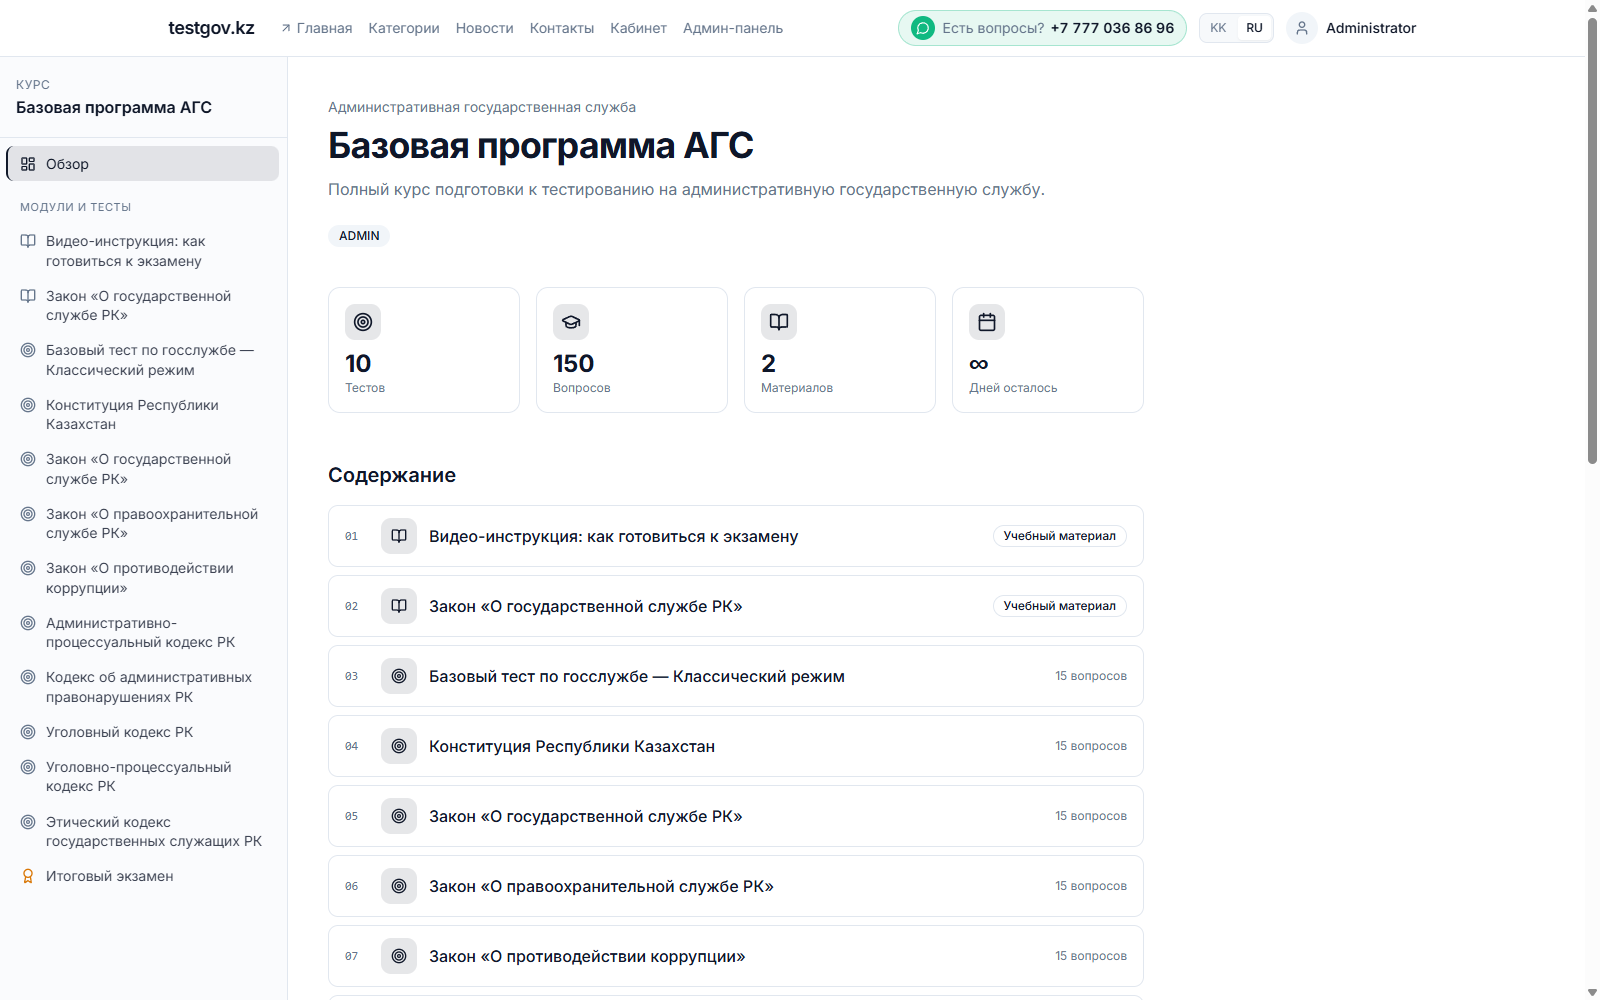The width and height of the screenshot is (1600, 1000).
Task: Click the ADMIN badge under course description
Action: tap(359, 236)
